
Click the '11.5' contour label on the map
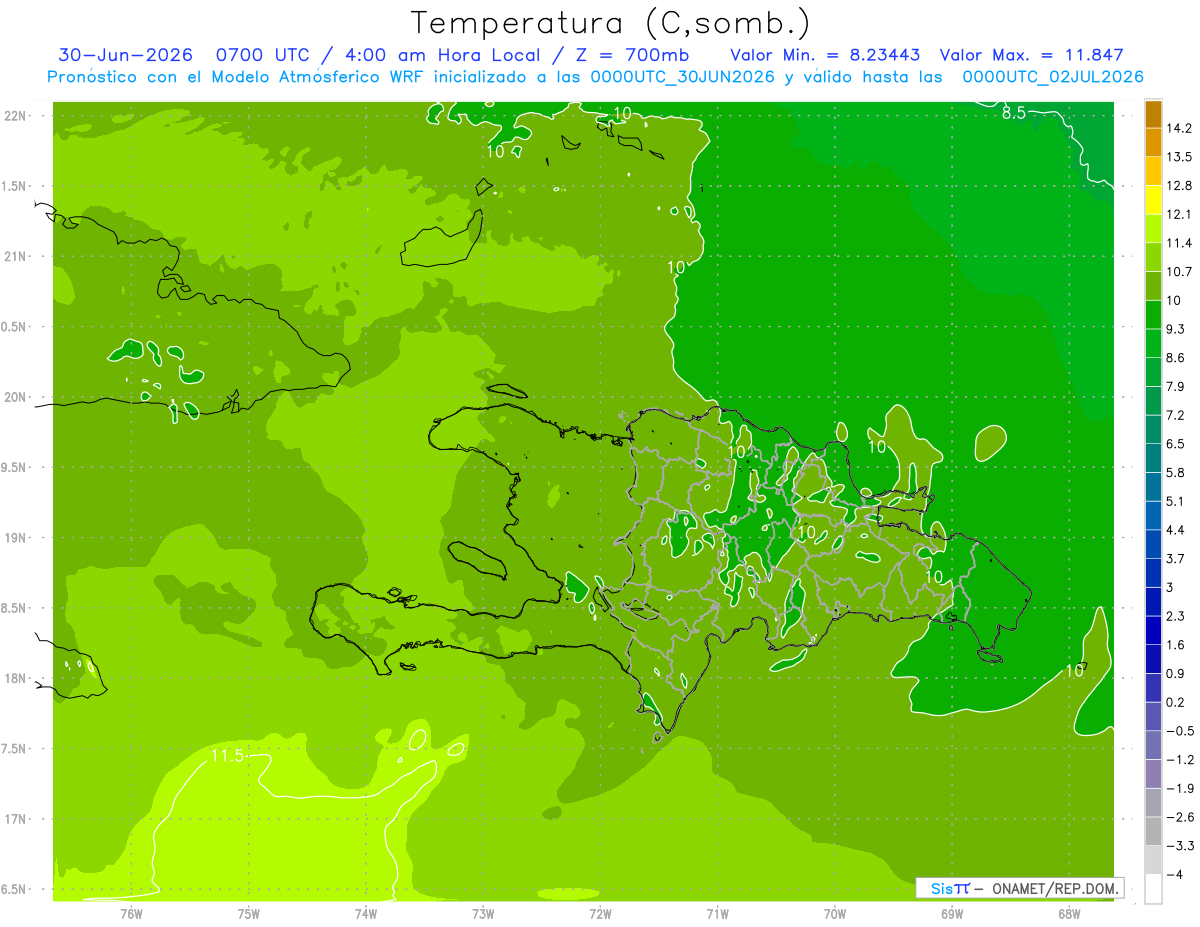(x=227, y=755)
